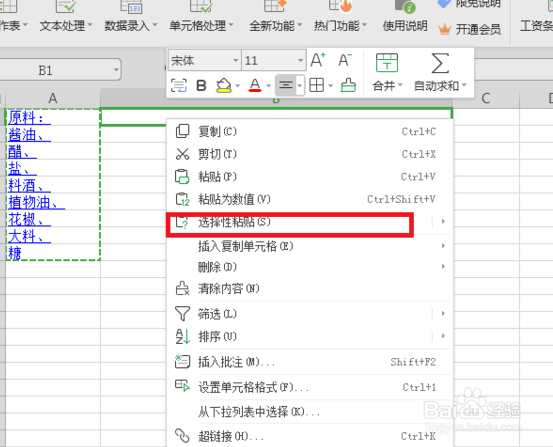Click the Insert Comment icon
This screenshot has height=447, width=553.
click(182, 362)
